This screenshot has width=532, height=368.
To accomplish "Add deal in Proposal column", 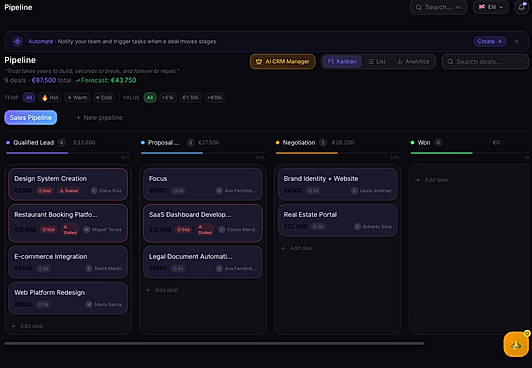I will click(162, 290).
